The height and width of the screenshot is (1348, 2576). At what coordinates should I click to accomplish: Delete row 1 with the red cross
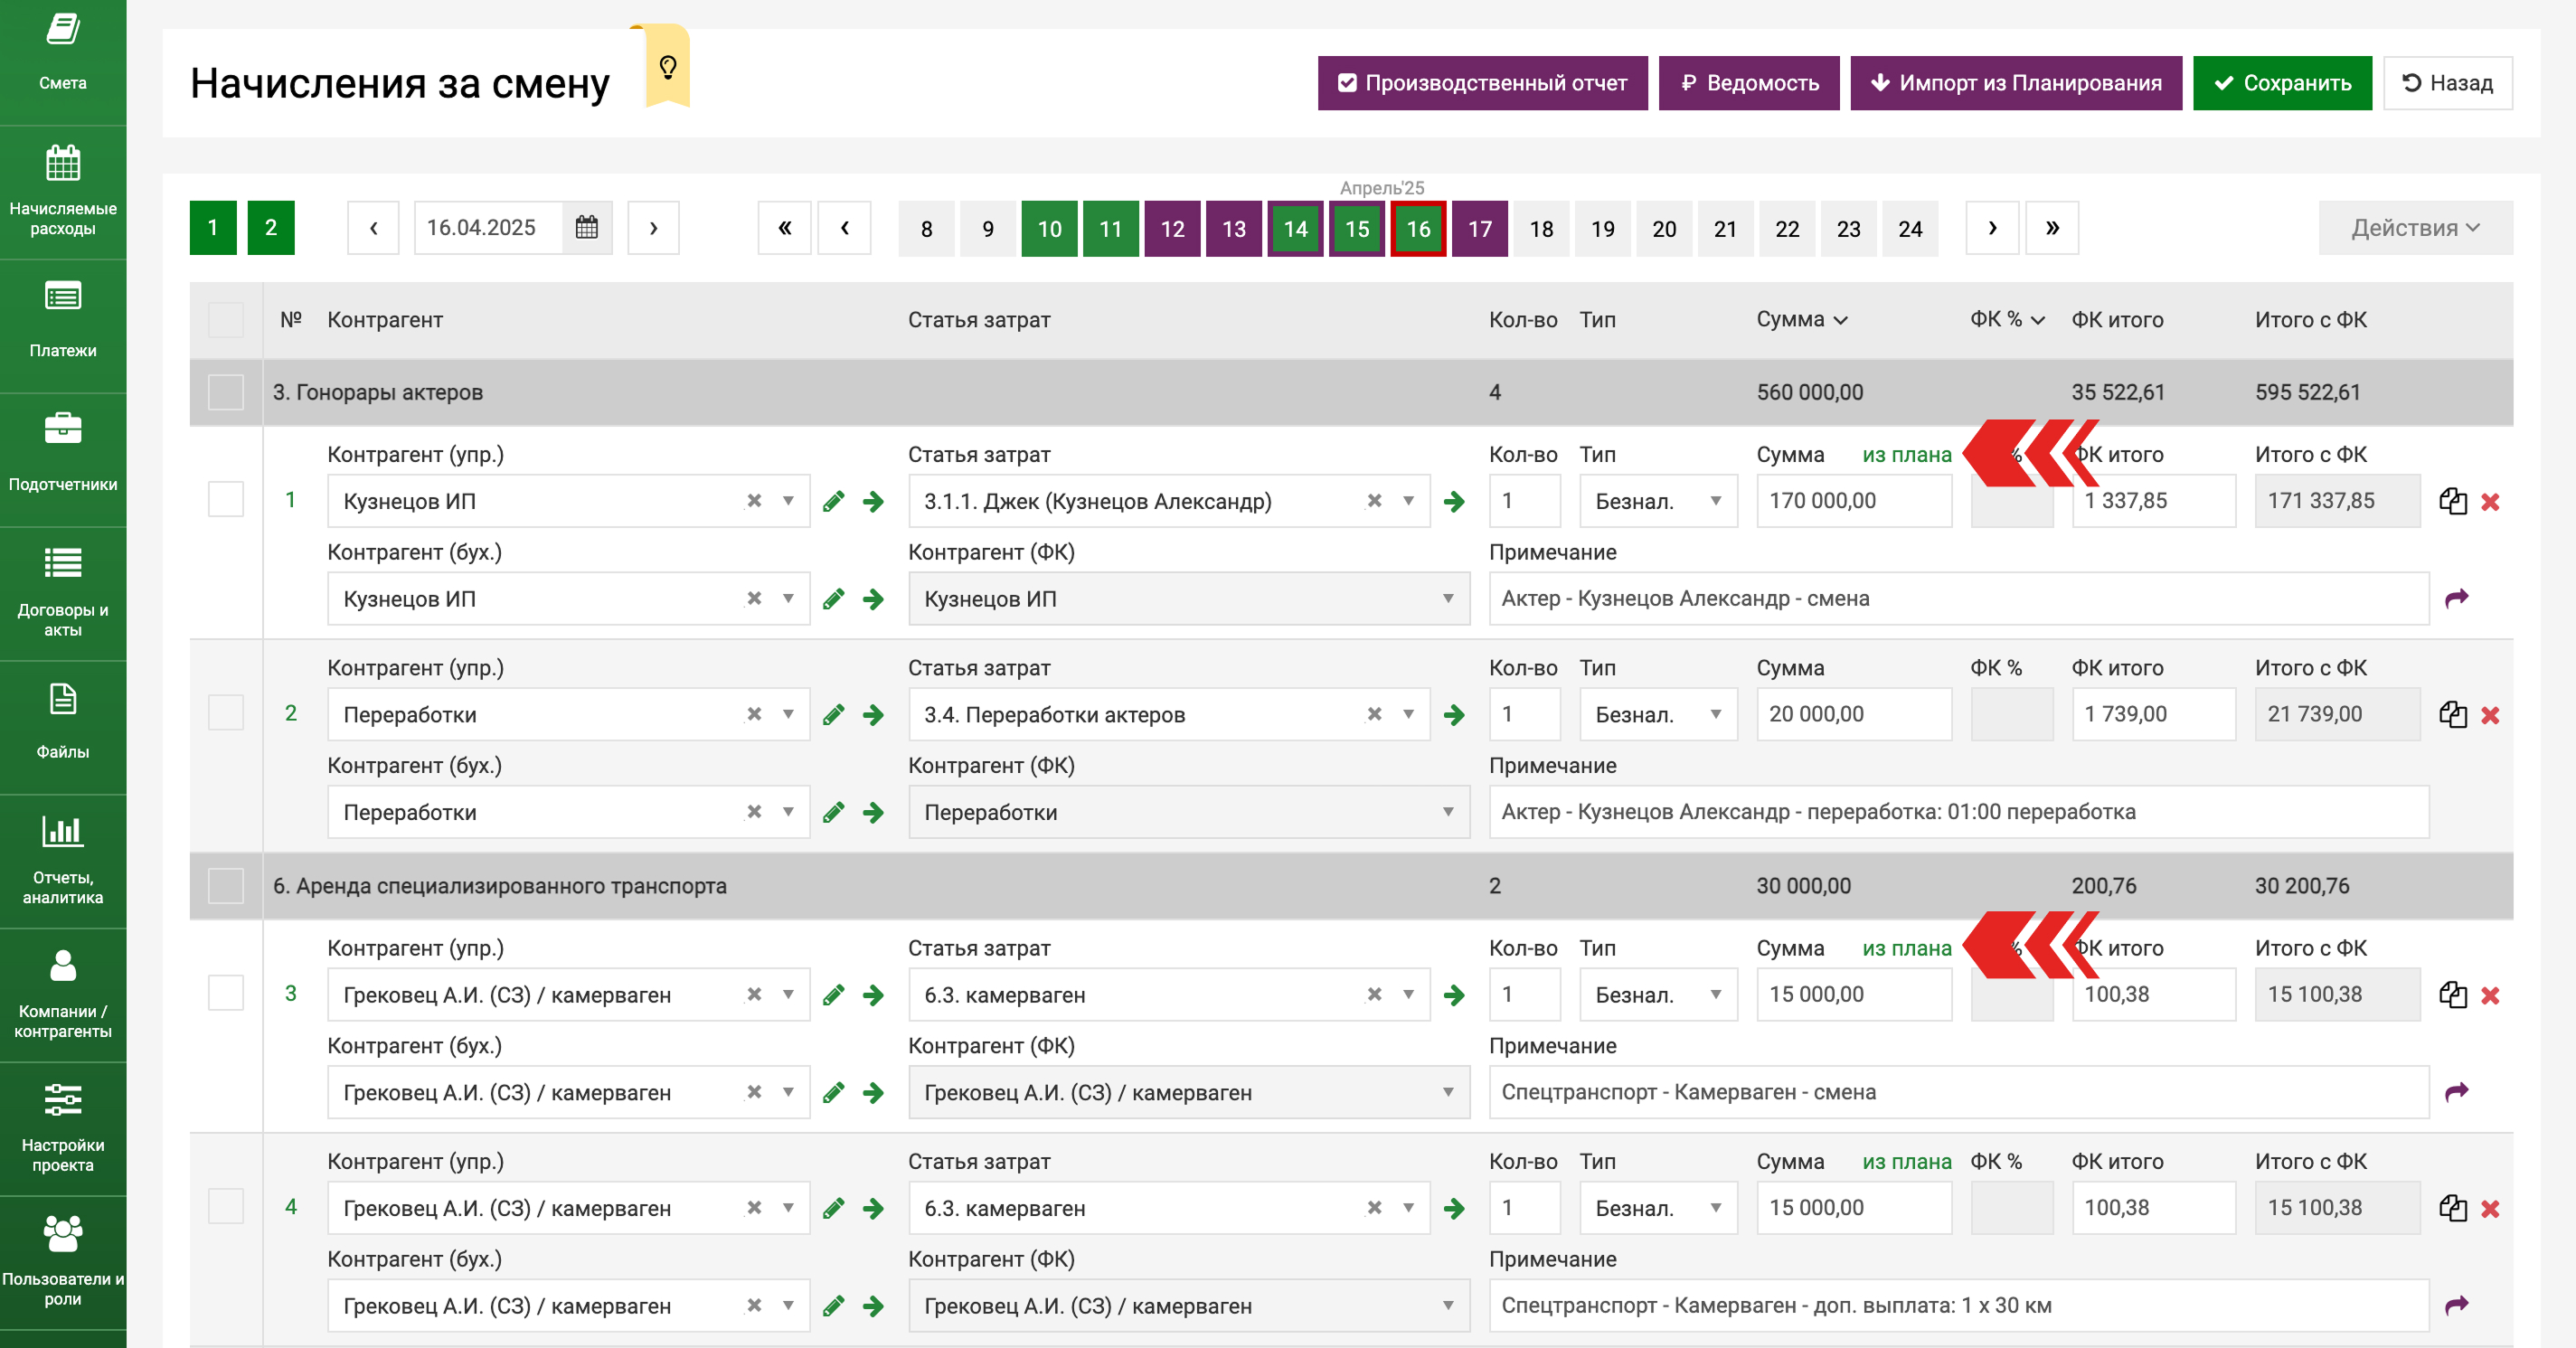[x=2491, y=502]
